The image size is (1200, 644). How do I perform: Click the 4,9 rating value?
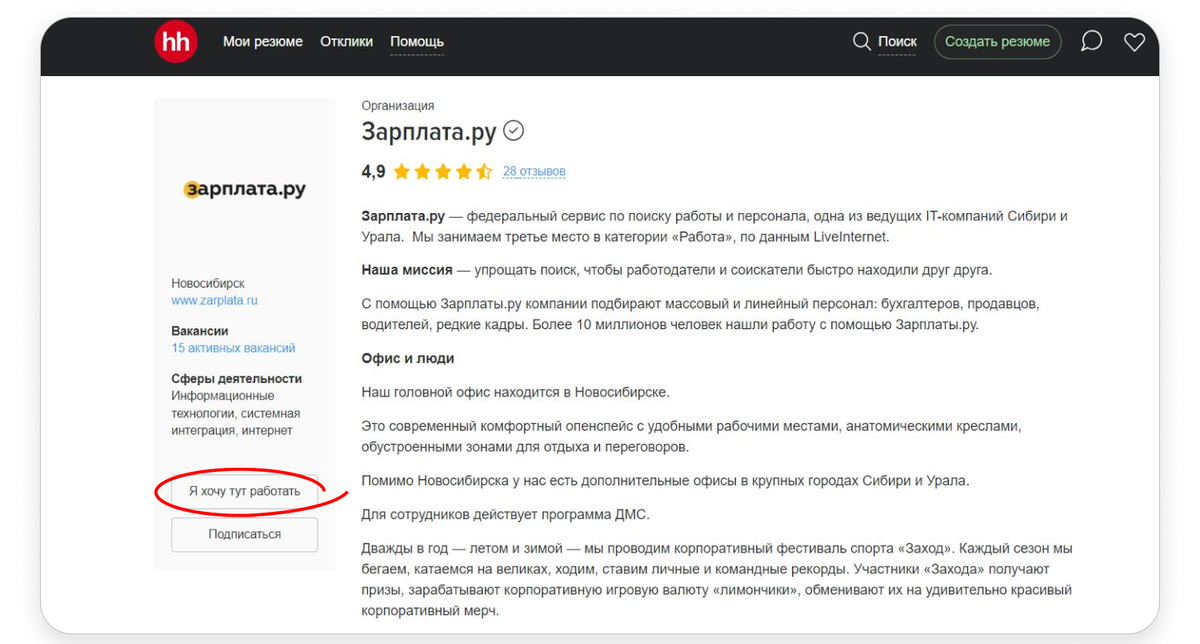click(x=373, y=172)
